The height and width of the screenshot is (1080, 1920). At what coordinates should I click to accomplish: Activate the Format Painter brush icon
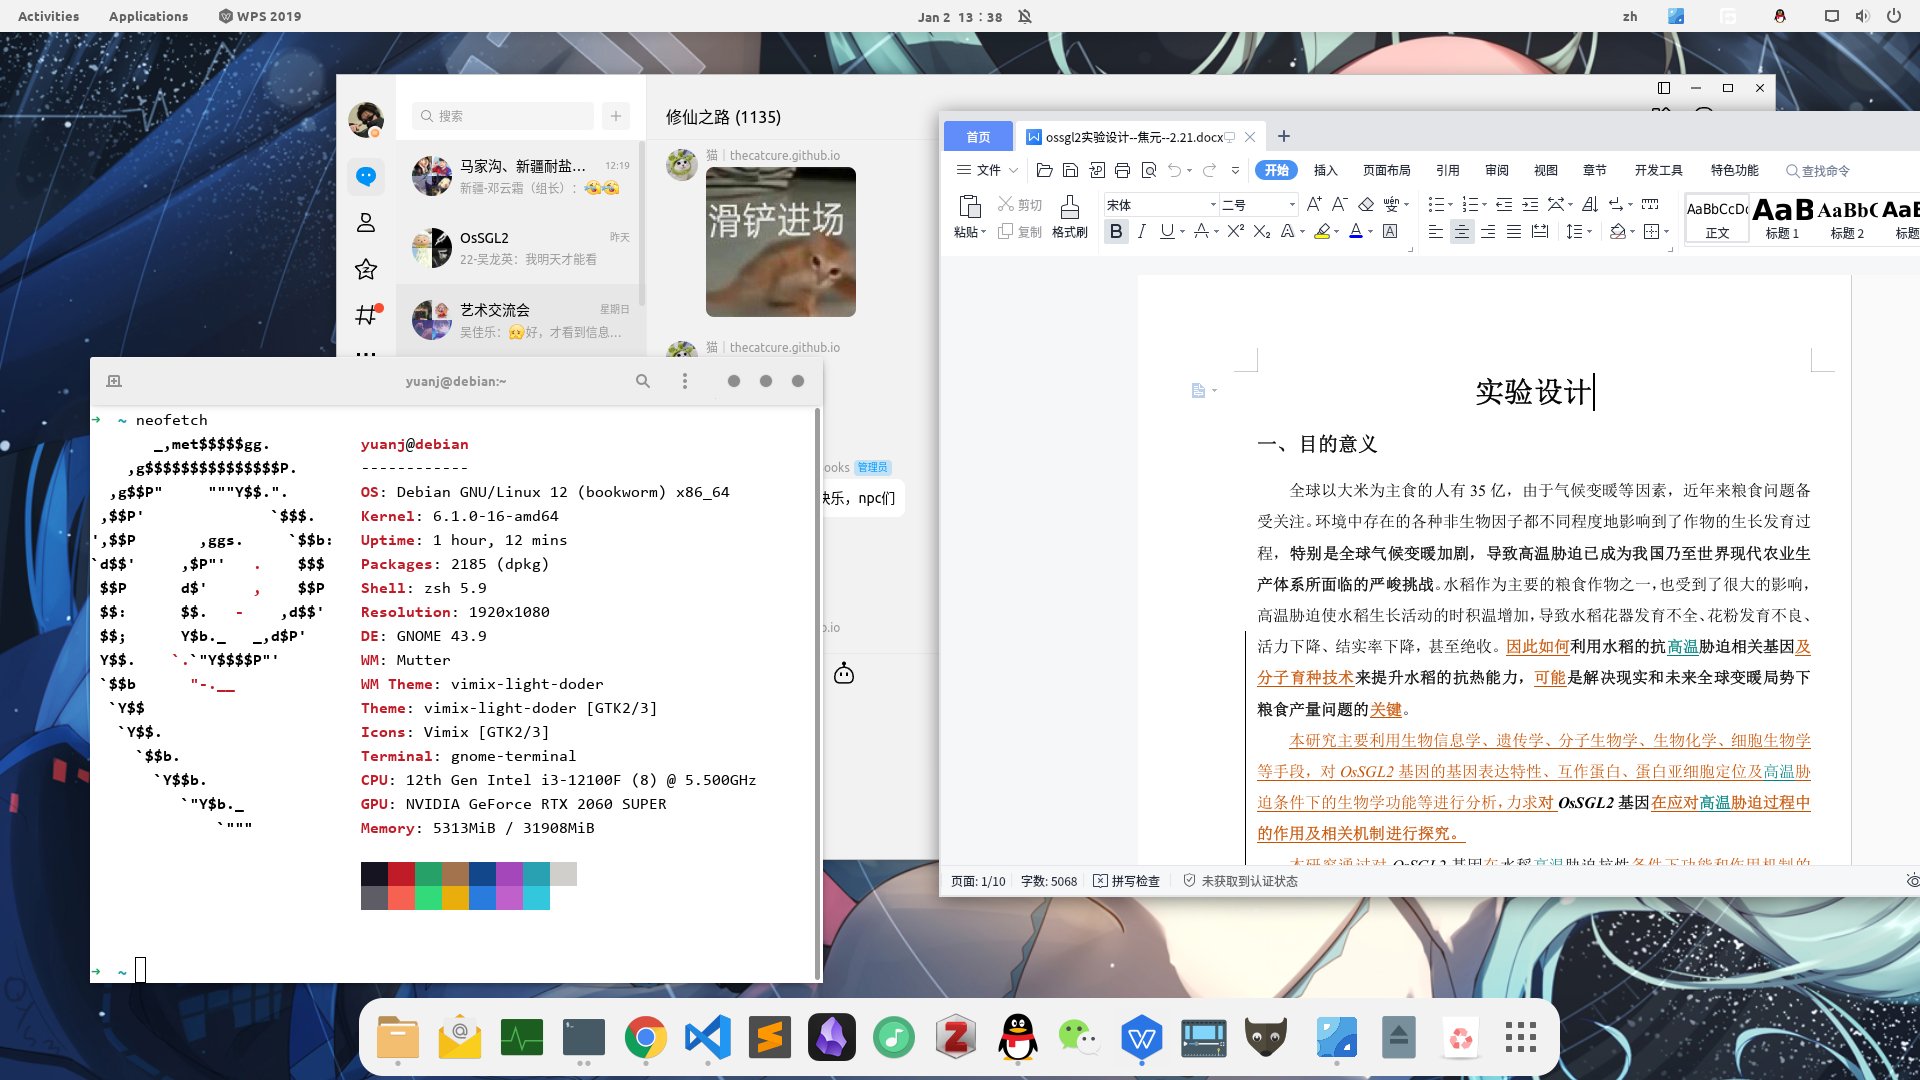(x=1069, y=206)
